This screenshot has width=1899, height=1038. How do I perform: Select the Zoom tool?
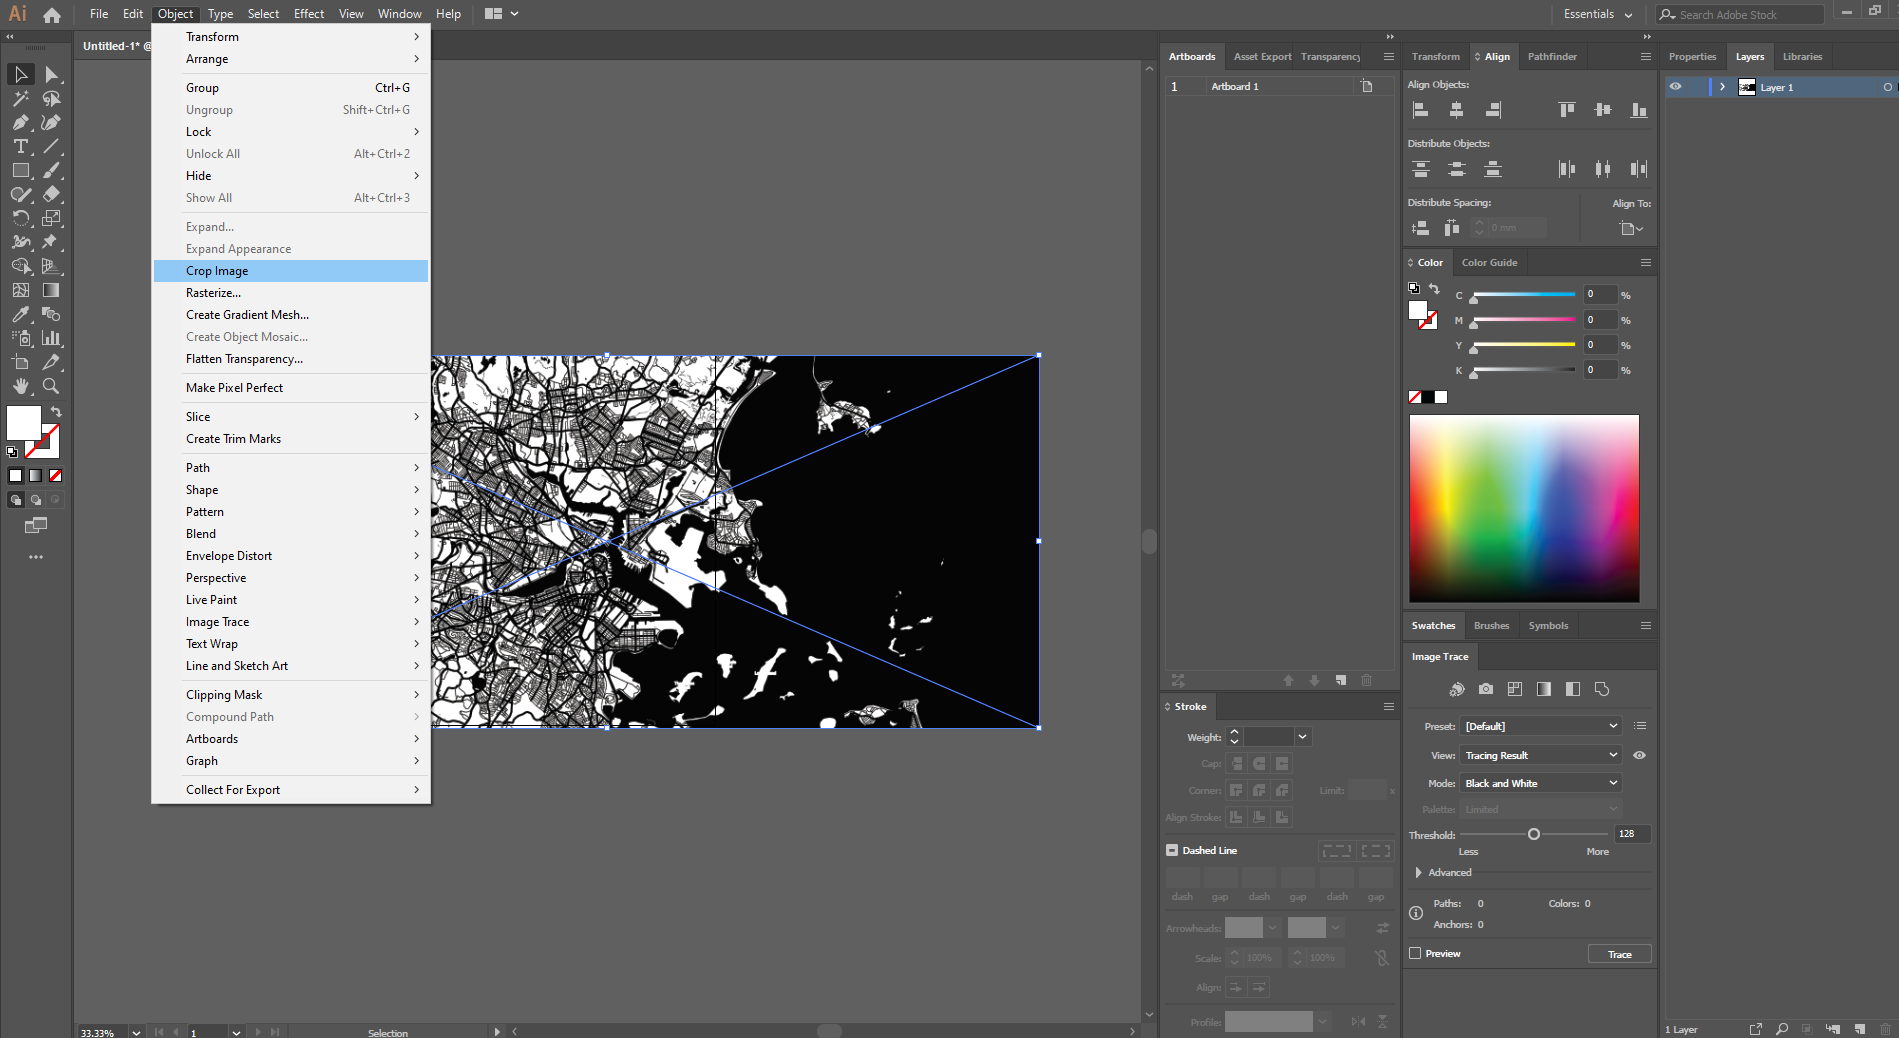coord(49,386)
